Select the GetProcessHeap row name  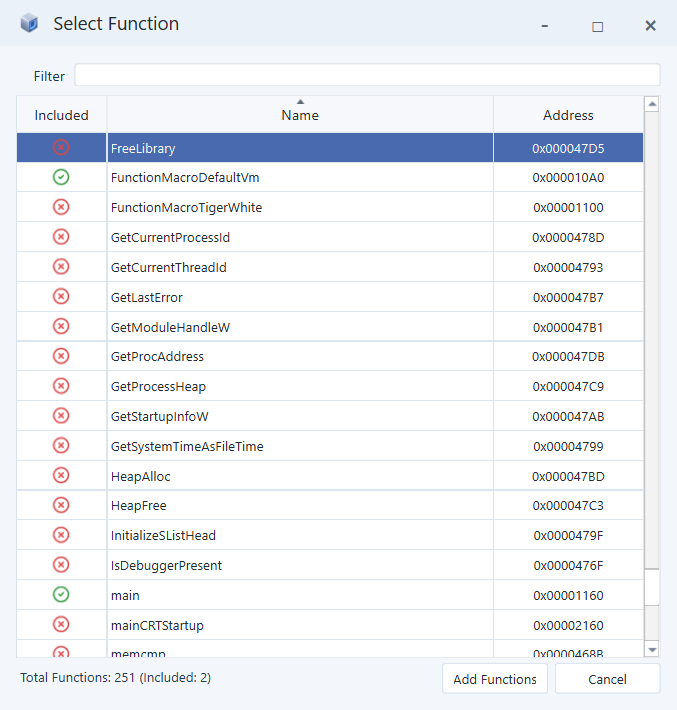pos(158,387)
